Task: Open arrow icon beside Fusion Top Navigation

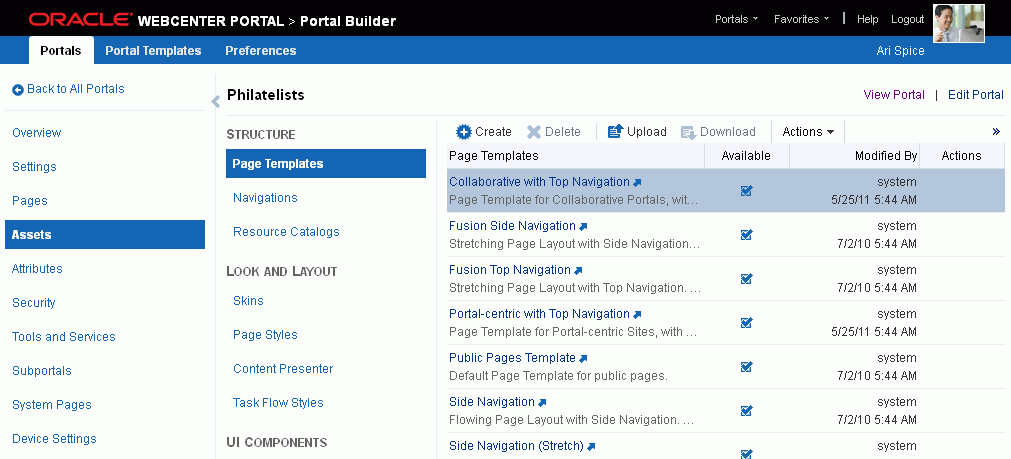Action: pyautogui.click(x=578, y=271)
